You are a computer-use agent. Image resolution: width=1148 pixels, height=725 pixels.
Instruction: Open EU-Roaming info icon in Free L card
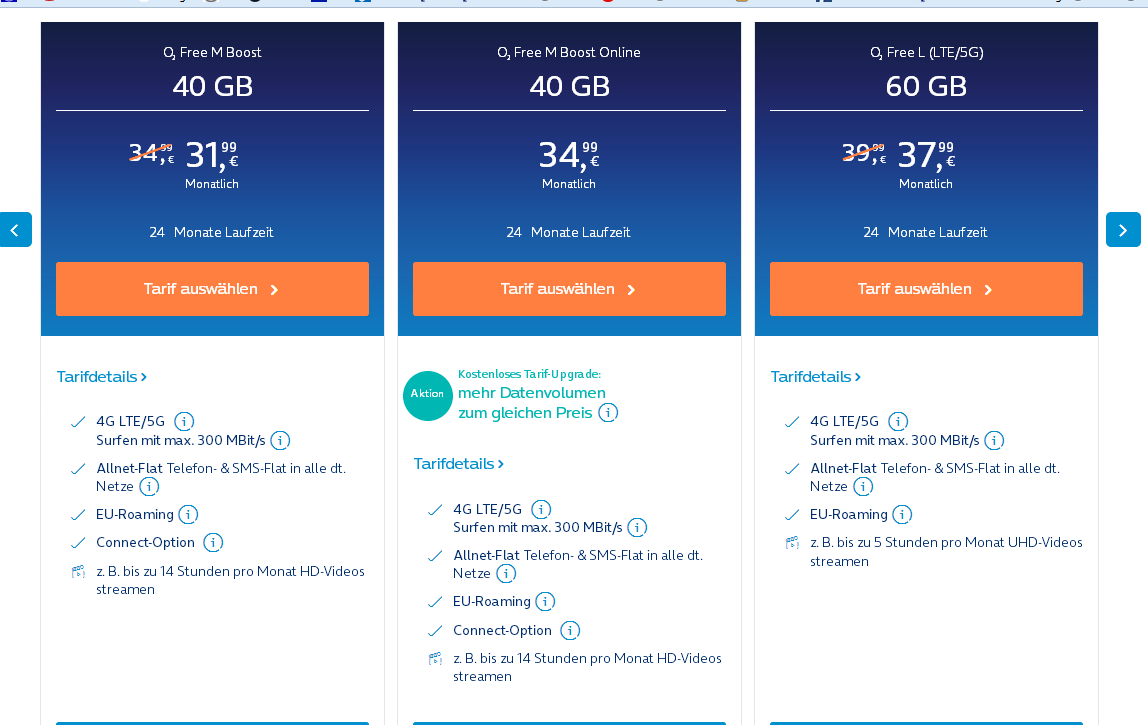902,514
